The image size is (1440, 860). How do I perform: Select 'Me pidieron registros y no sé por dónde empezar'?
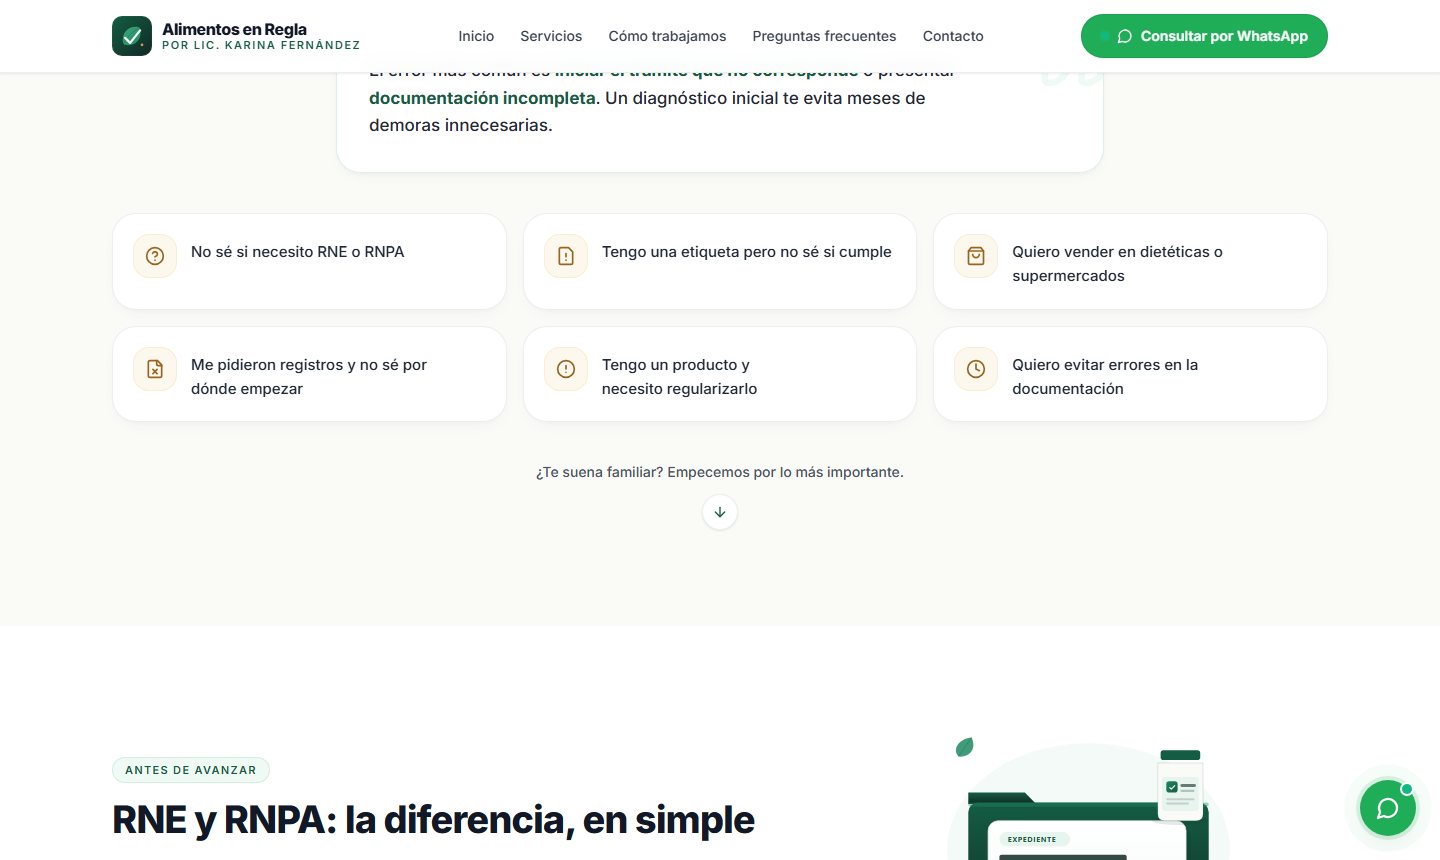(x=309, y=377)
